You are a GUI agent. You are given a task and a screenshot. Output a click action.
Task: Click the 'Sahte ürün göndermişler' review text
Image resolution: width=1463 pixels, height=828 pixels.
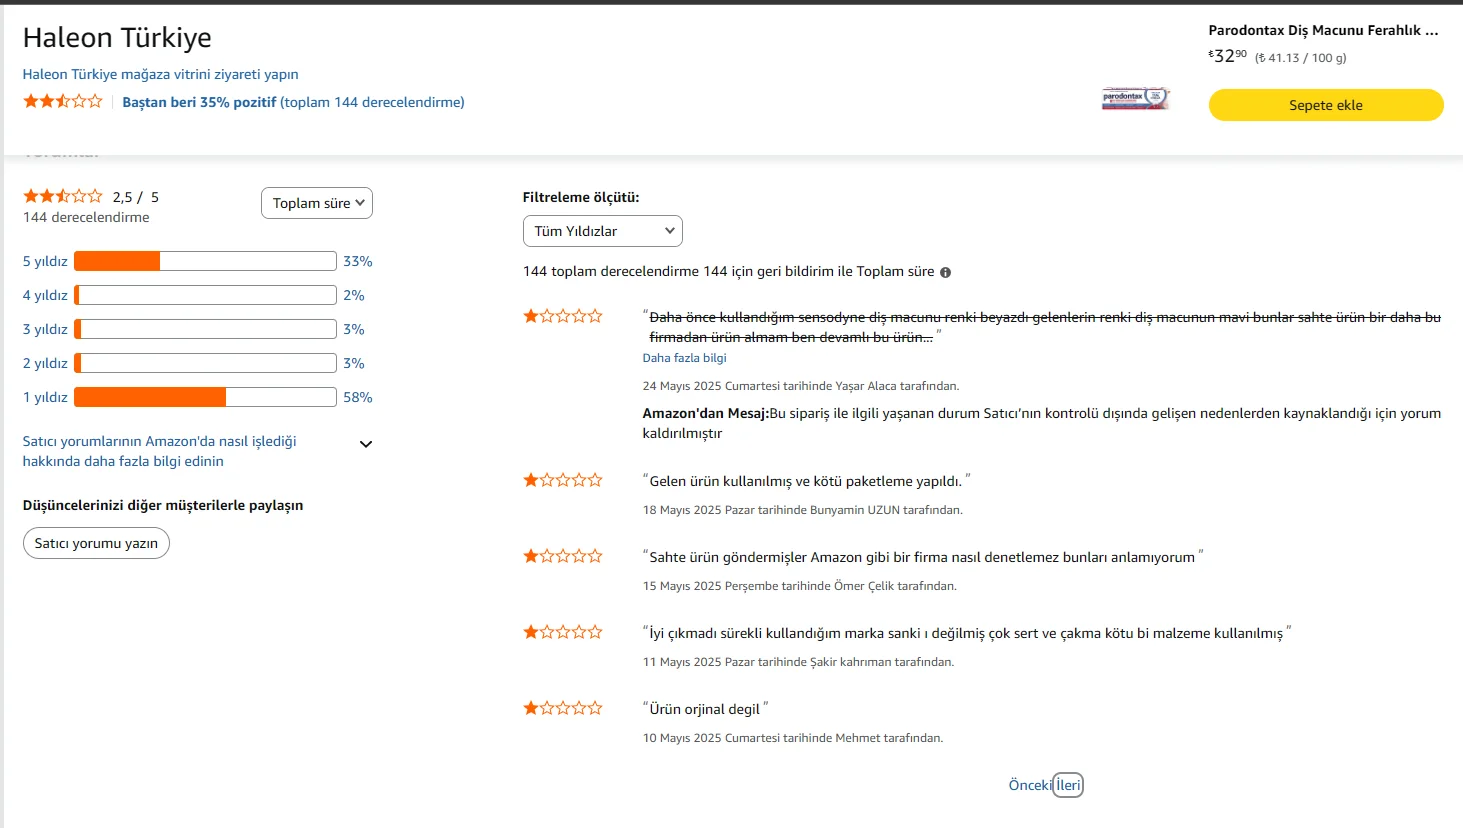(x=923, y=557)
